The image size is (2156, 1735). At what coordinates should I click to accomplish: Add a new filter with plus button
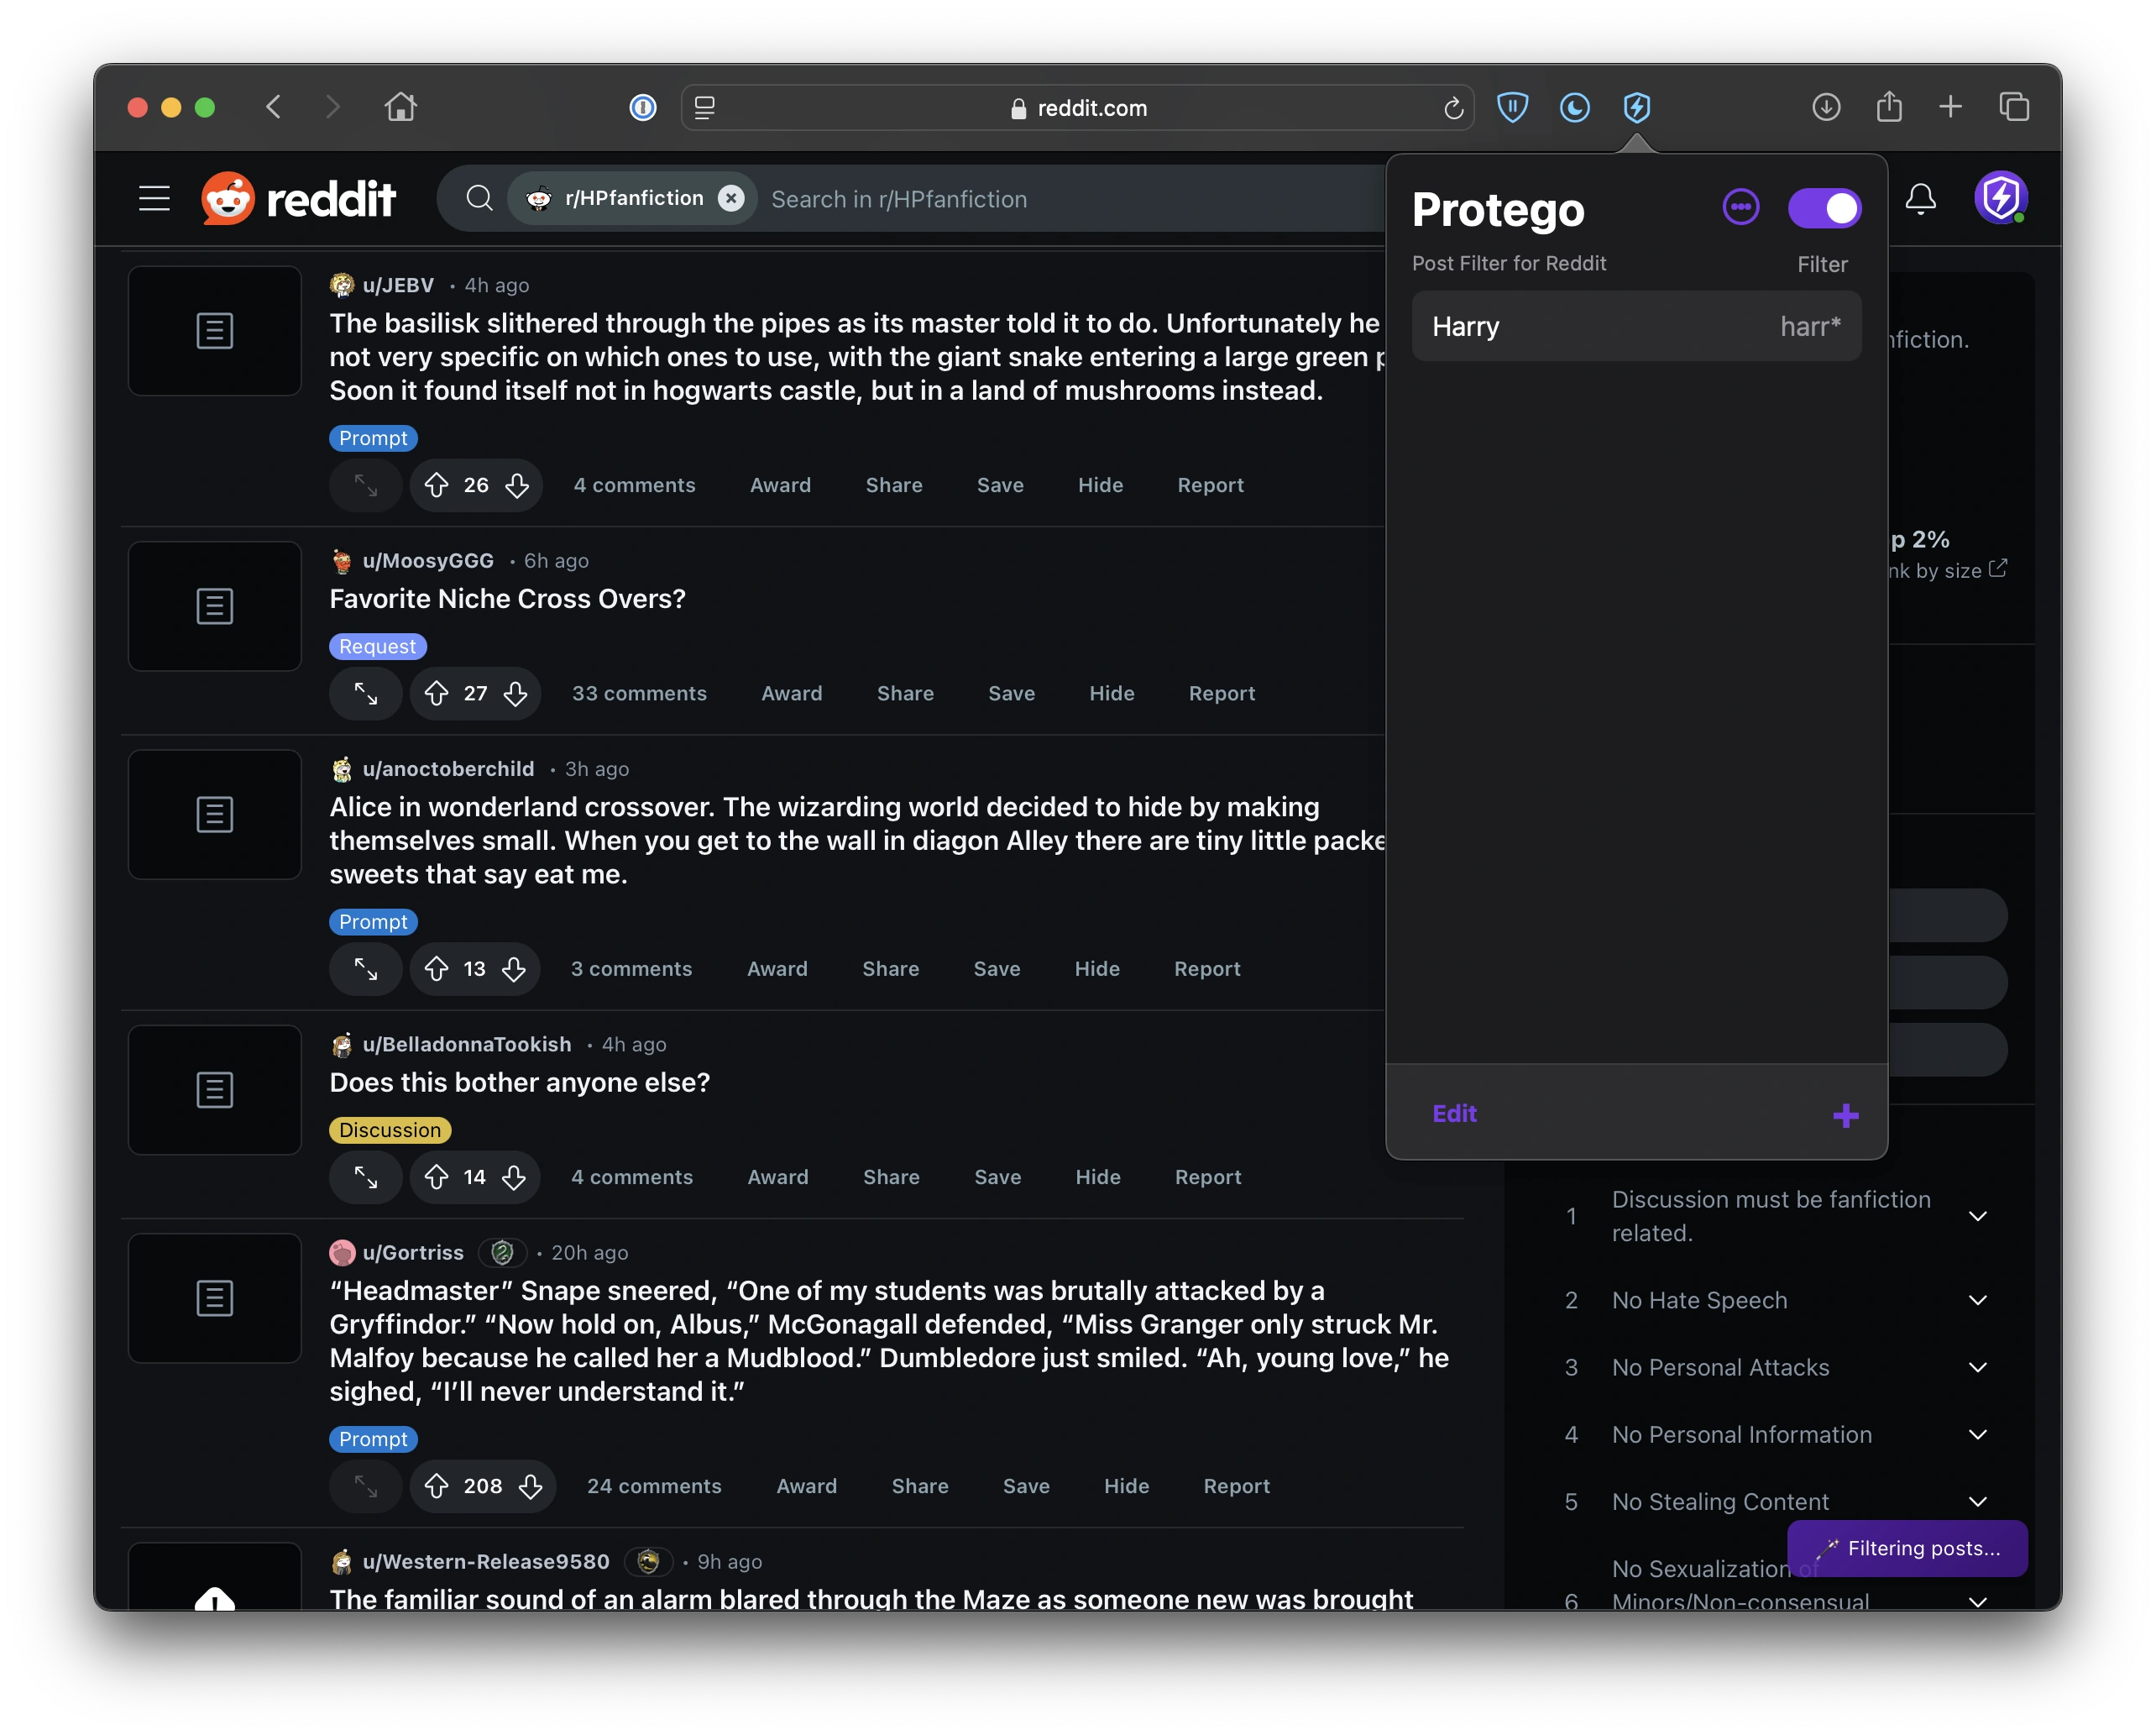coord(1845,1114)
